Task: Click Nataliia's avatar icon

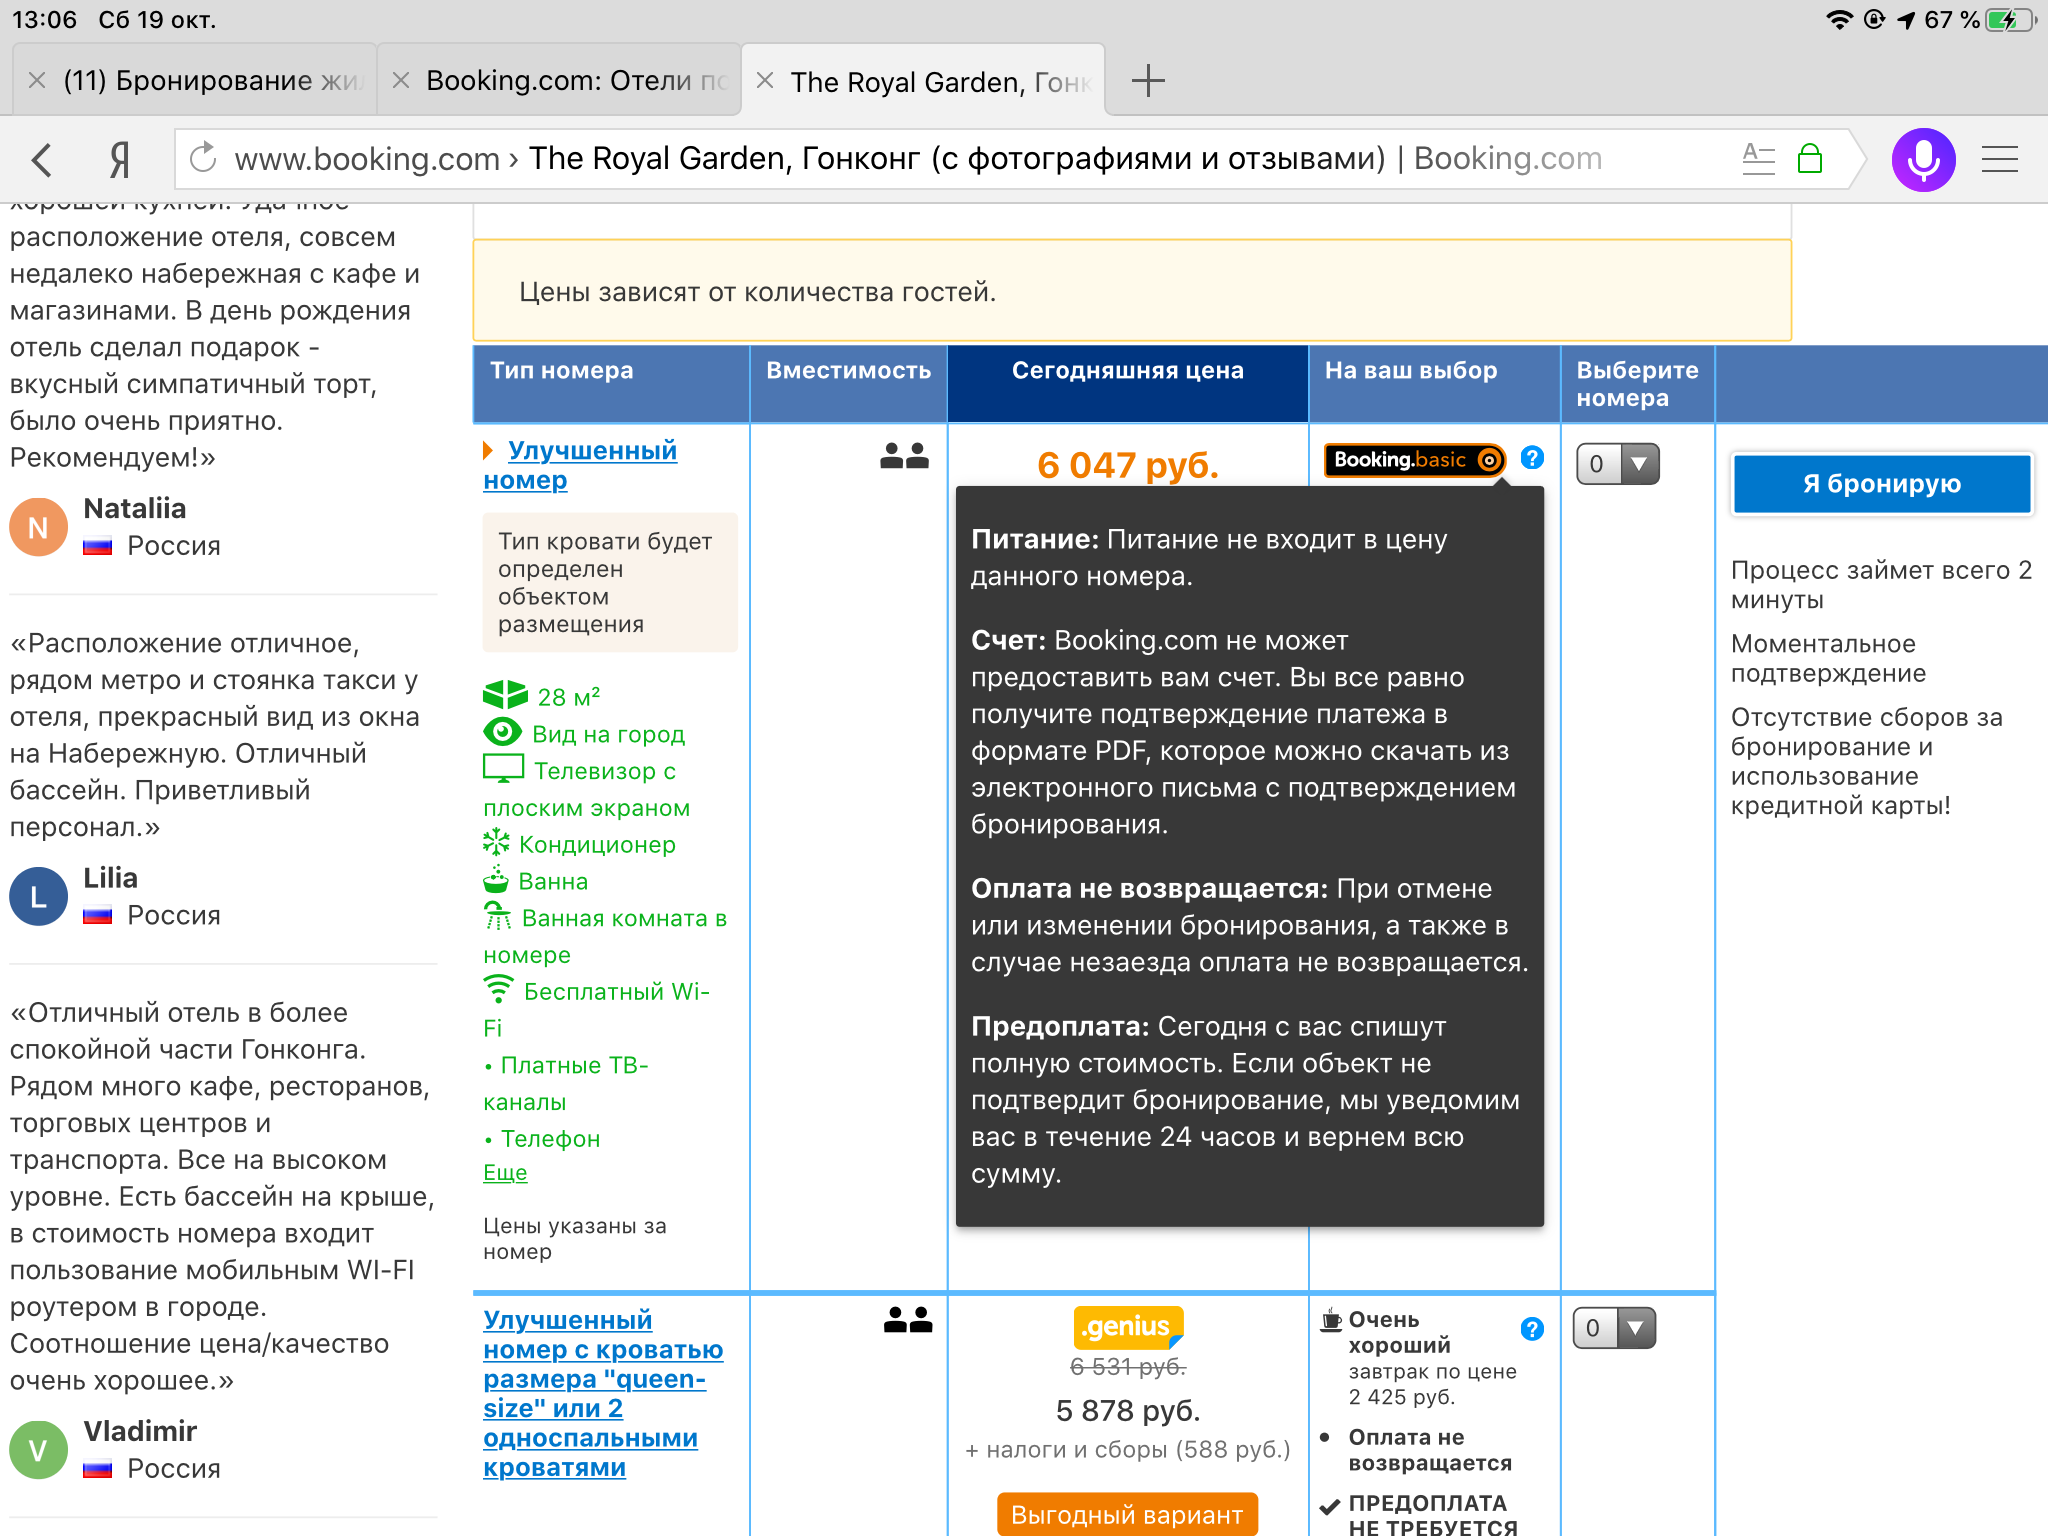Action: (38, 527)
